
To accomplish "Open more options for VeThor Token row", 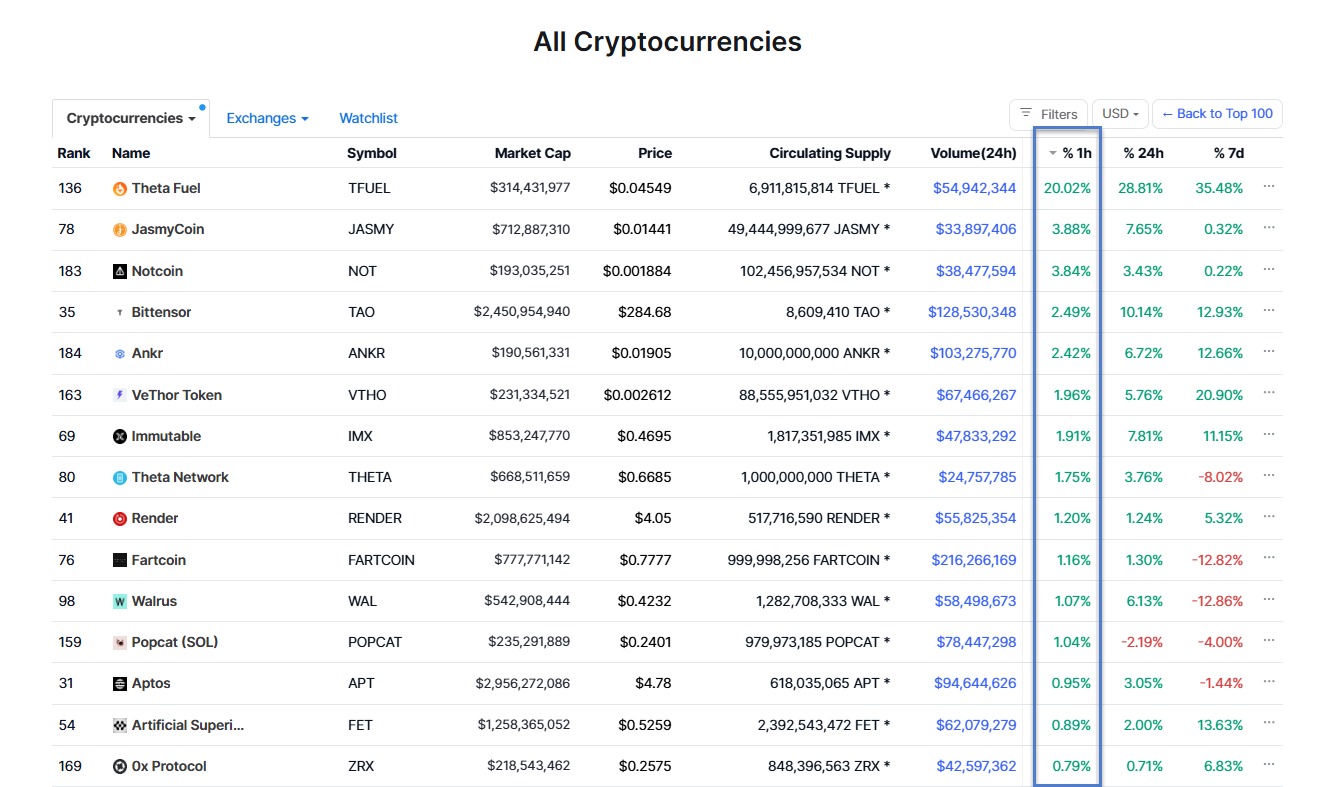I will 1269,394.
